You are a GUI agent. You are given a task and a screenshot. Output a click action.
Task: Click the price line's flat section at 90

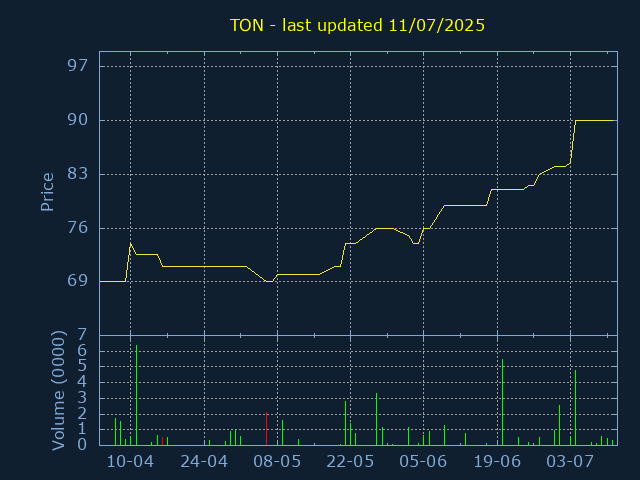click(595, 120)
